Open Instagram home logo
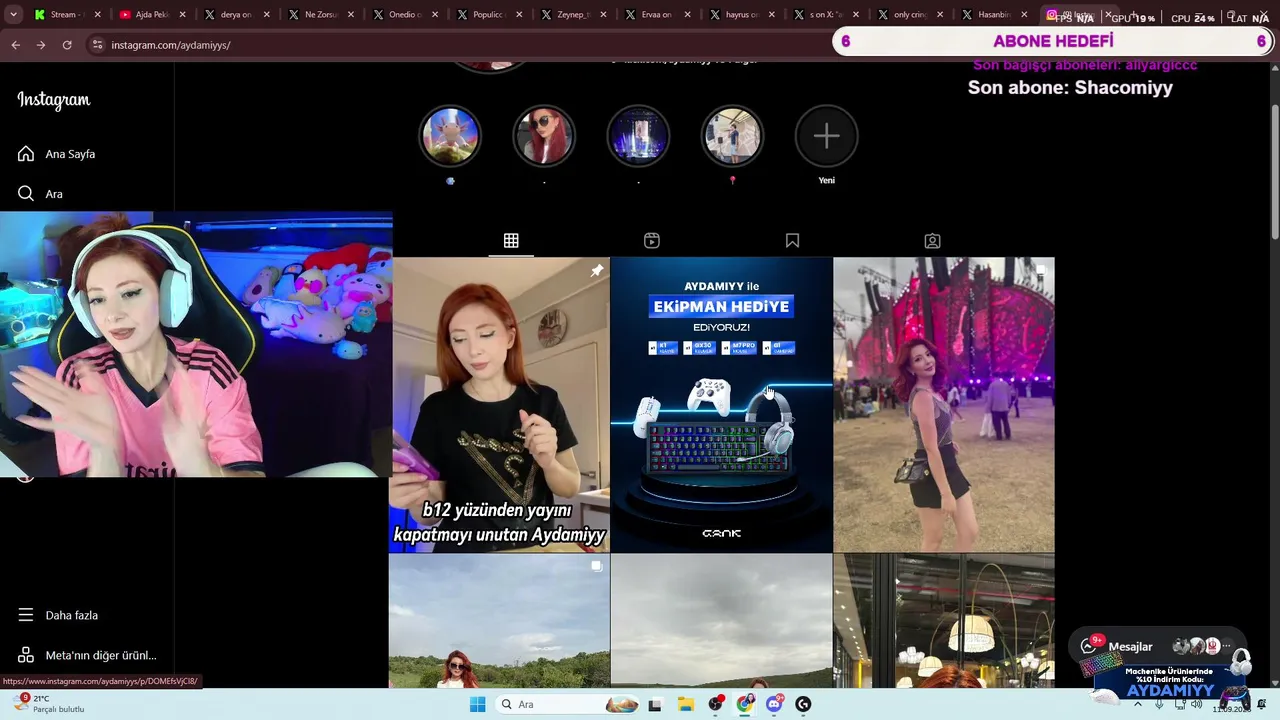Viewport: 1280px width, 720px height. point(54,100)
